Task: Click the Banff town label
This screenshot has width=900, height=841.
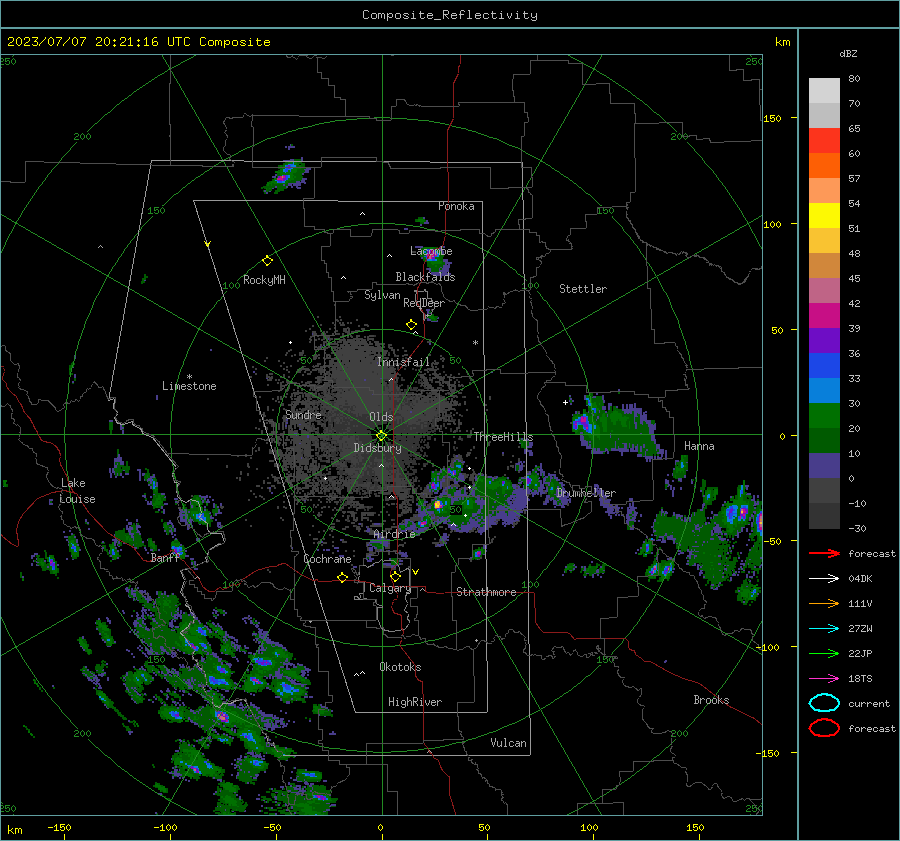Action: pyautogui.click(x=165, y=558)
